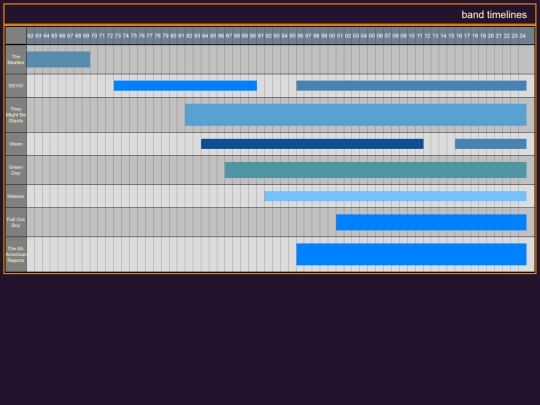Click the They Might Be Giants timeline bar
540x405 pixels.
click(x=356, y=115)
